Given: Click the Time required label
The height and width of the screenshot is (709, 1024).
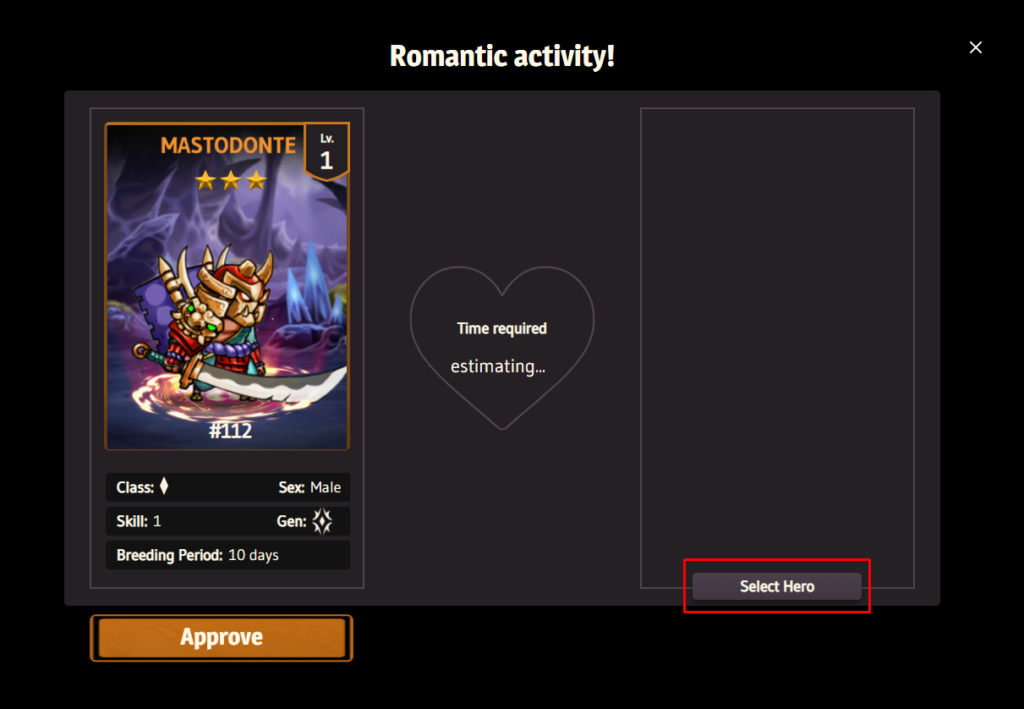Looking at the screenshot, I should 502,328.
